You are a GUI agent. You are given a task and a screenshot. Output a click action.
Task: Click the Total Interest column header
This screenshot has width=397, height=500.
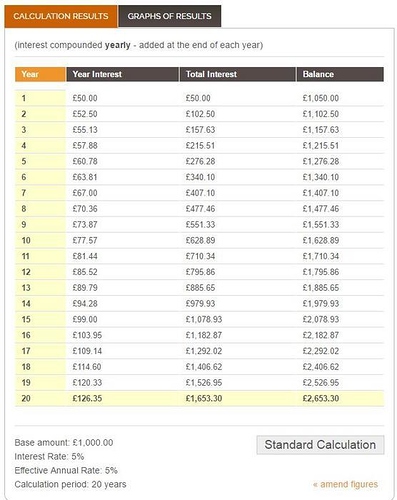(238, 74)
